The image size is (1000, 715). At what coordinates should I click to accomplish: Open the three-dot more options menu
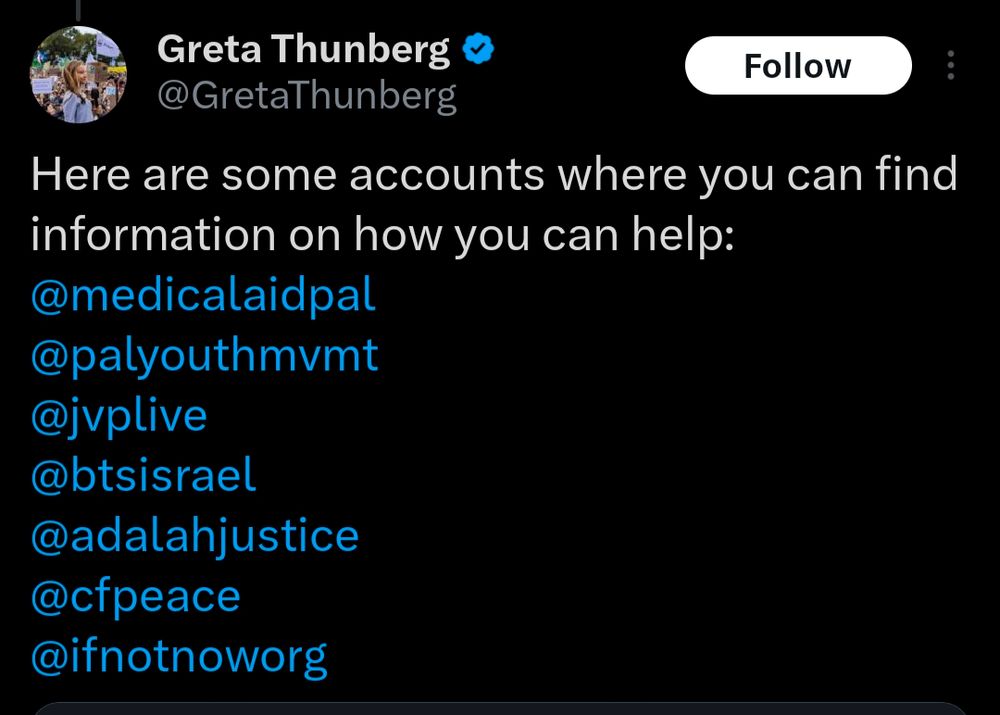[x=949, y=66]
